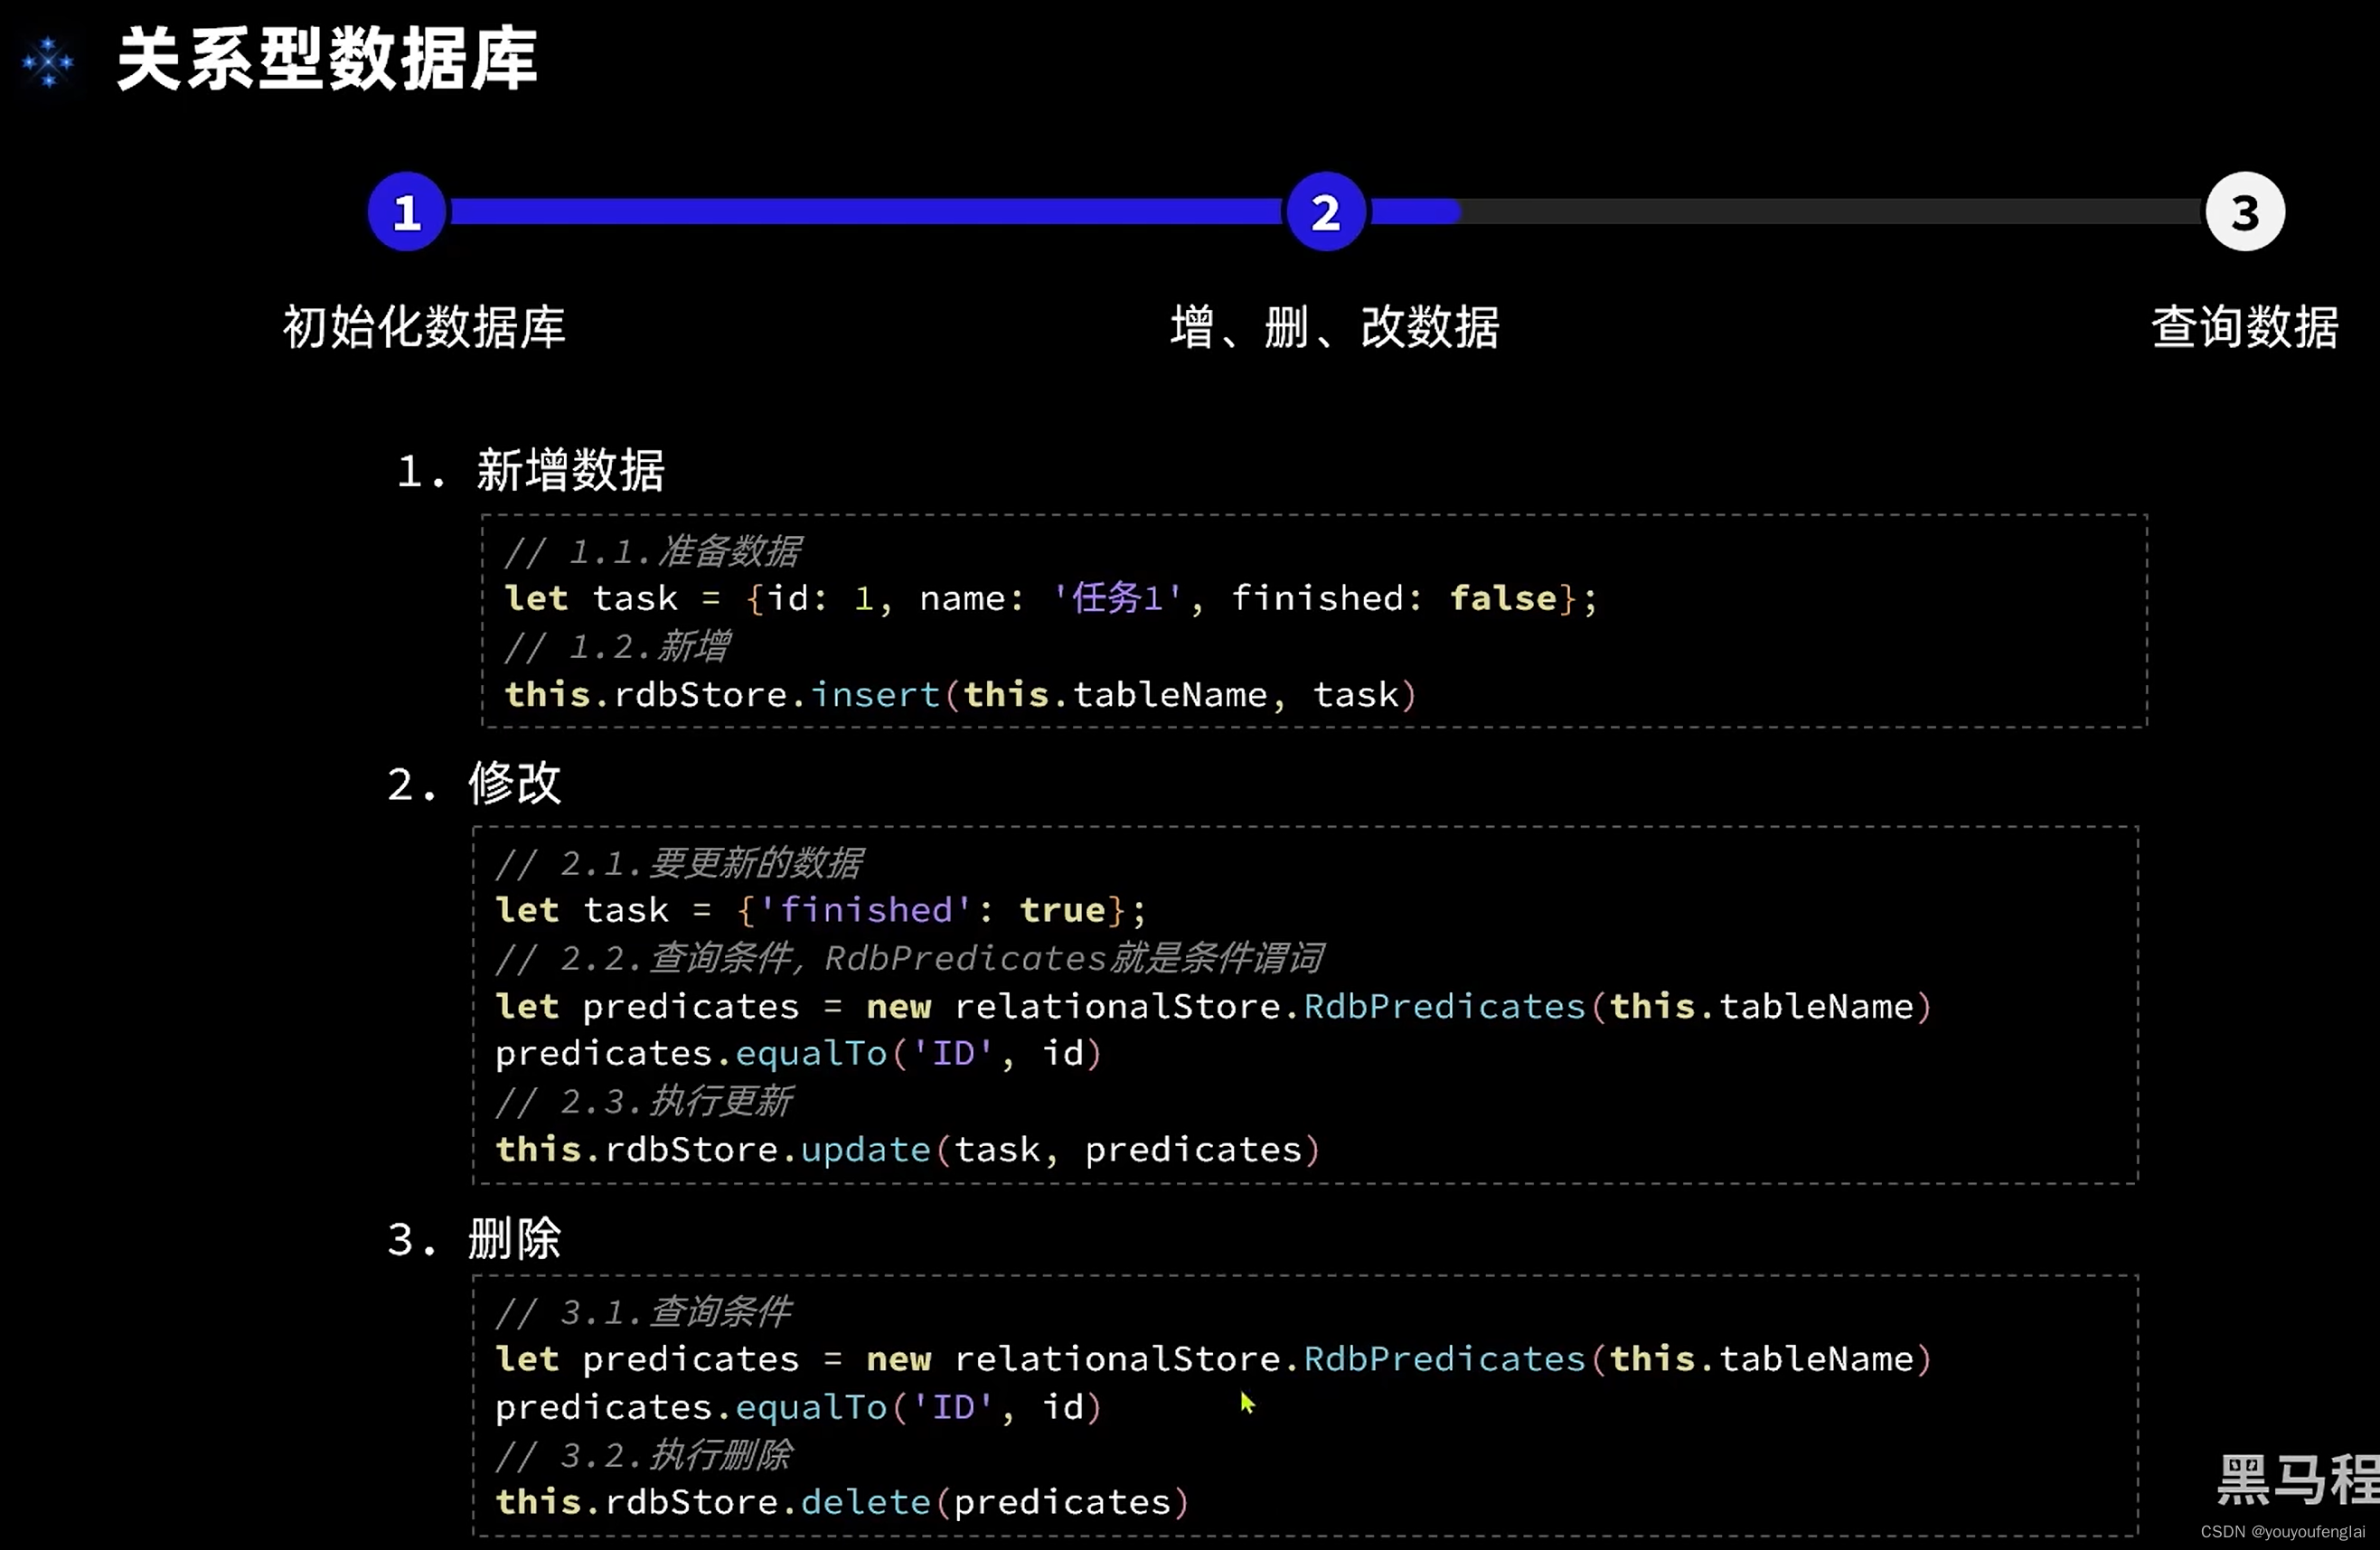This screenshot has width=2380, height=1550.
Task: Click the rdbStore.insert code line
Action: (x=960, y=694)
